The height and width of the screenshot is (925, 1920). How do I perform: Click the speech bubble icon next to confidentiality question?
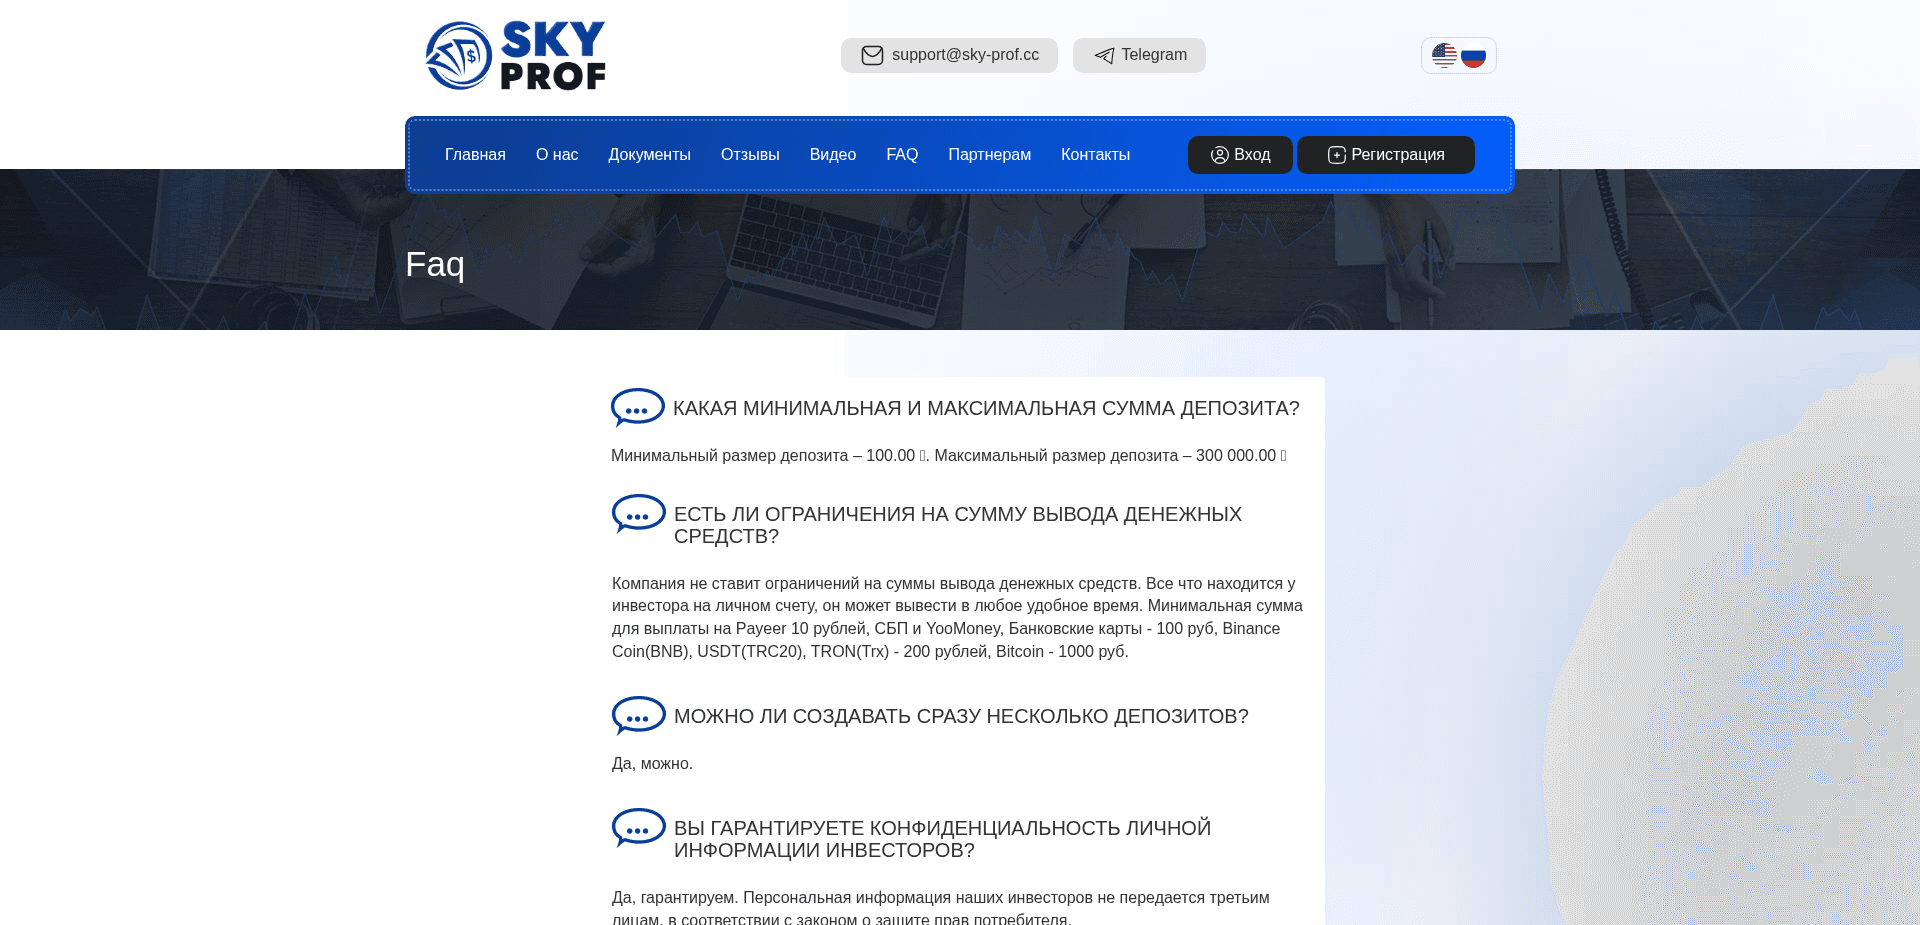point(638,827)
